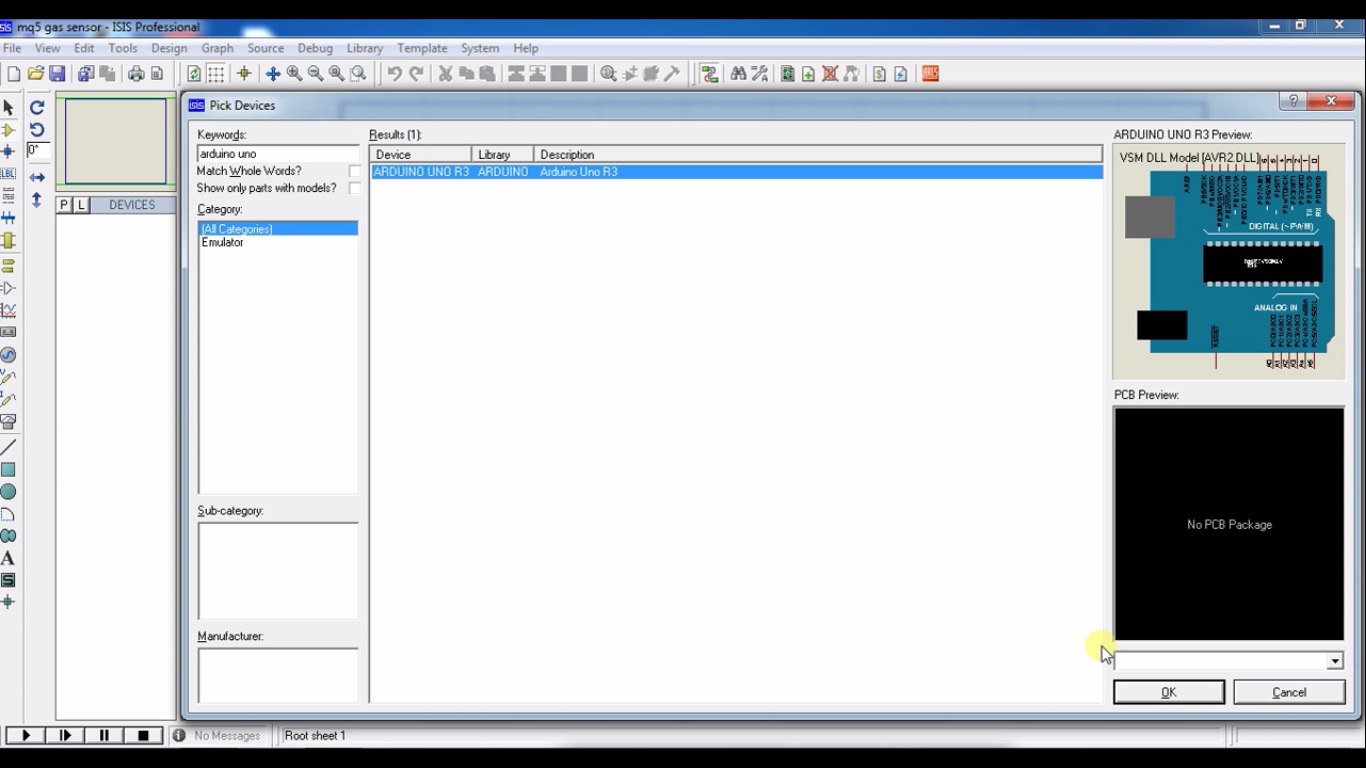The image size is (1366, 768).
Task: Click the Description column header
Action: point(818,154)
